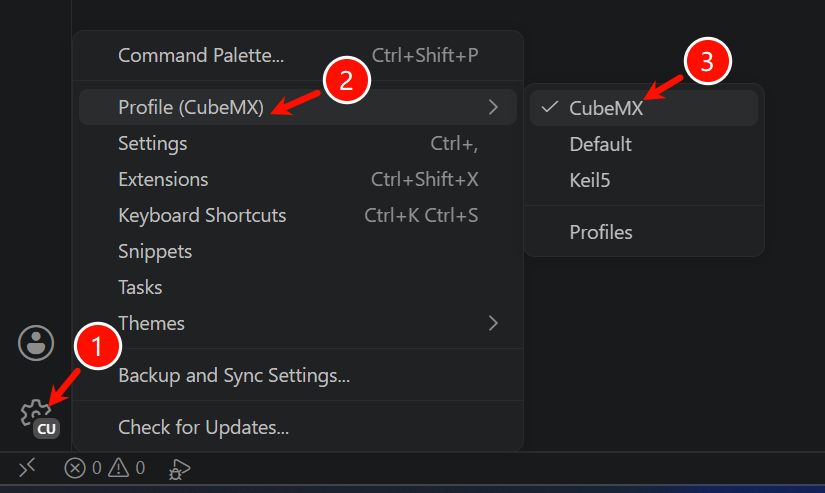The height and width of the screenshot is (493, 825).
Task: Expand the Themes submenu arrow
Action: click(493, 323)
